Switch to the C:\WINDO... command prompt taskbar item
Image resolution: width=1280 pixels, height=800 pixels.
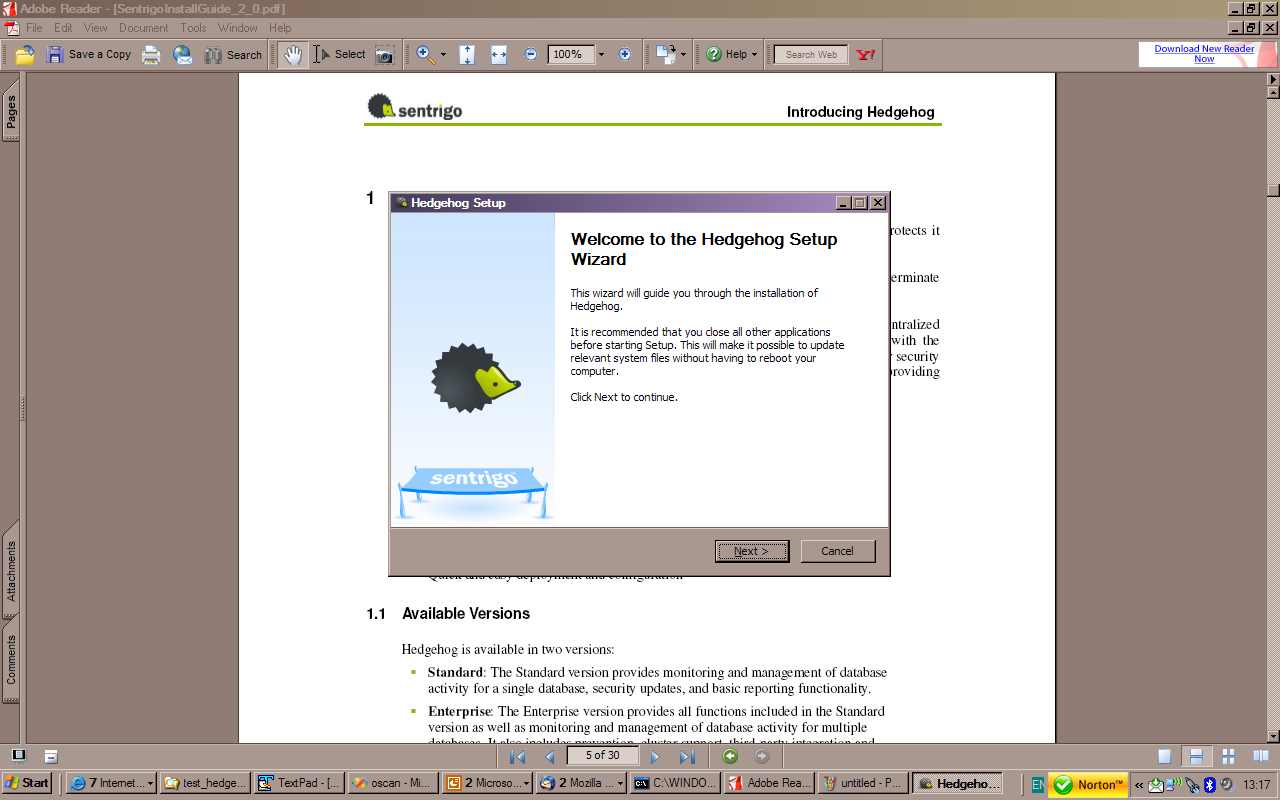click(675, 784)
